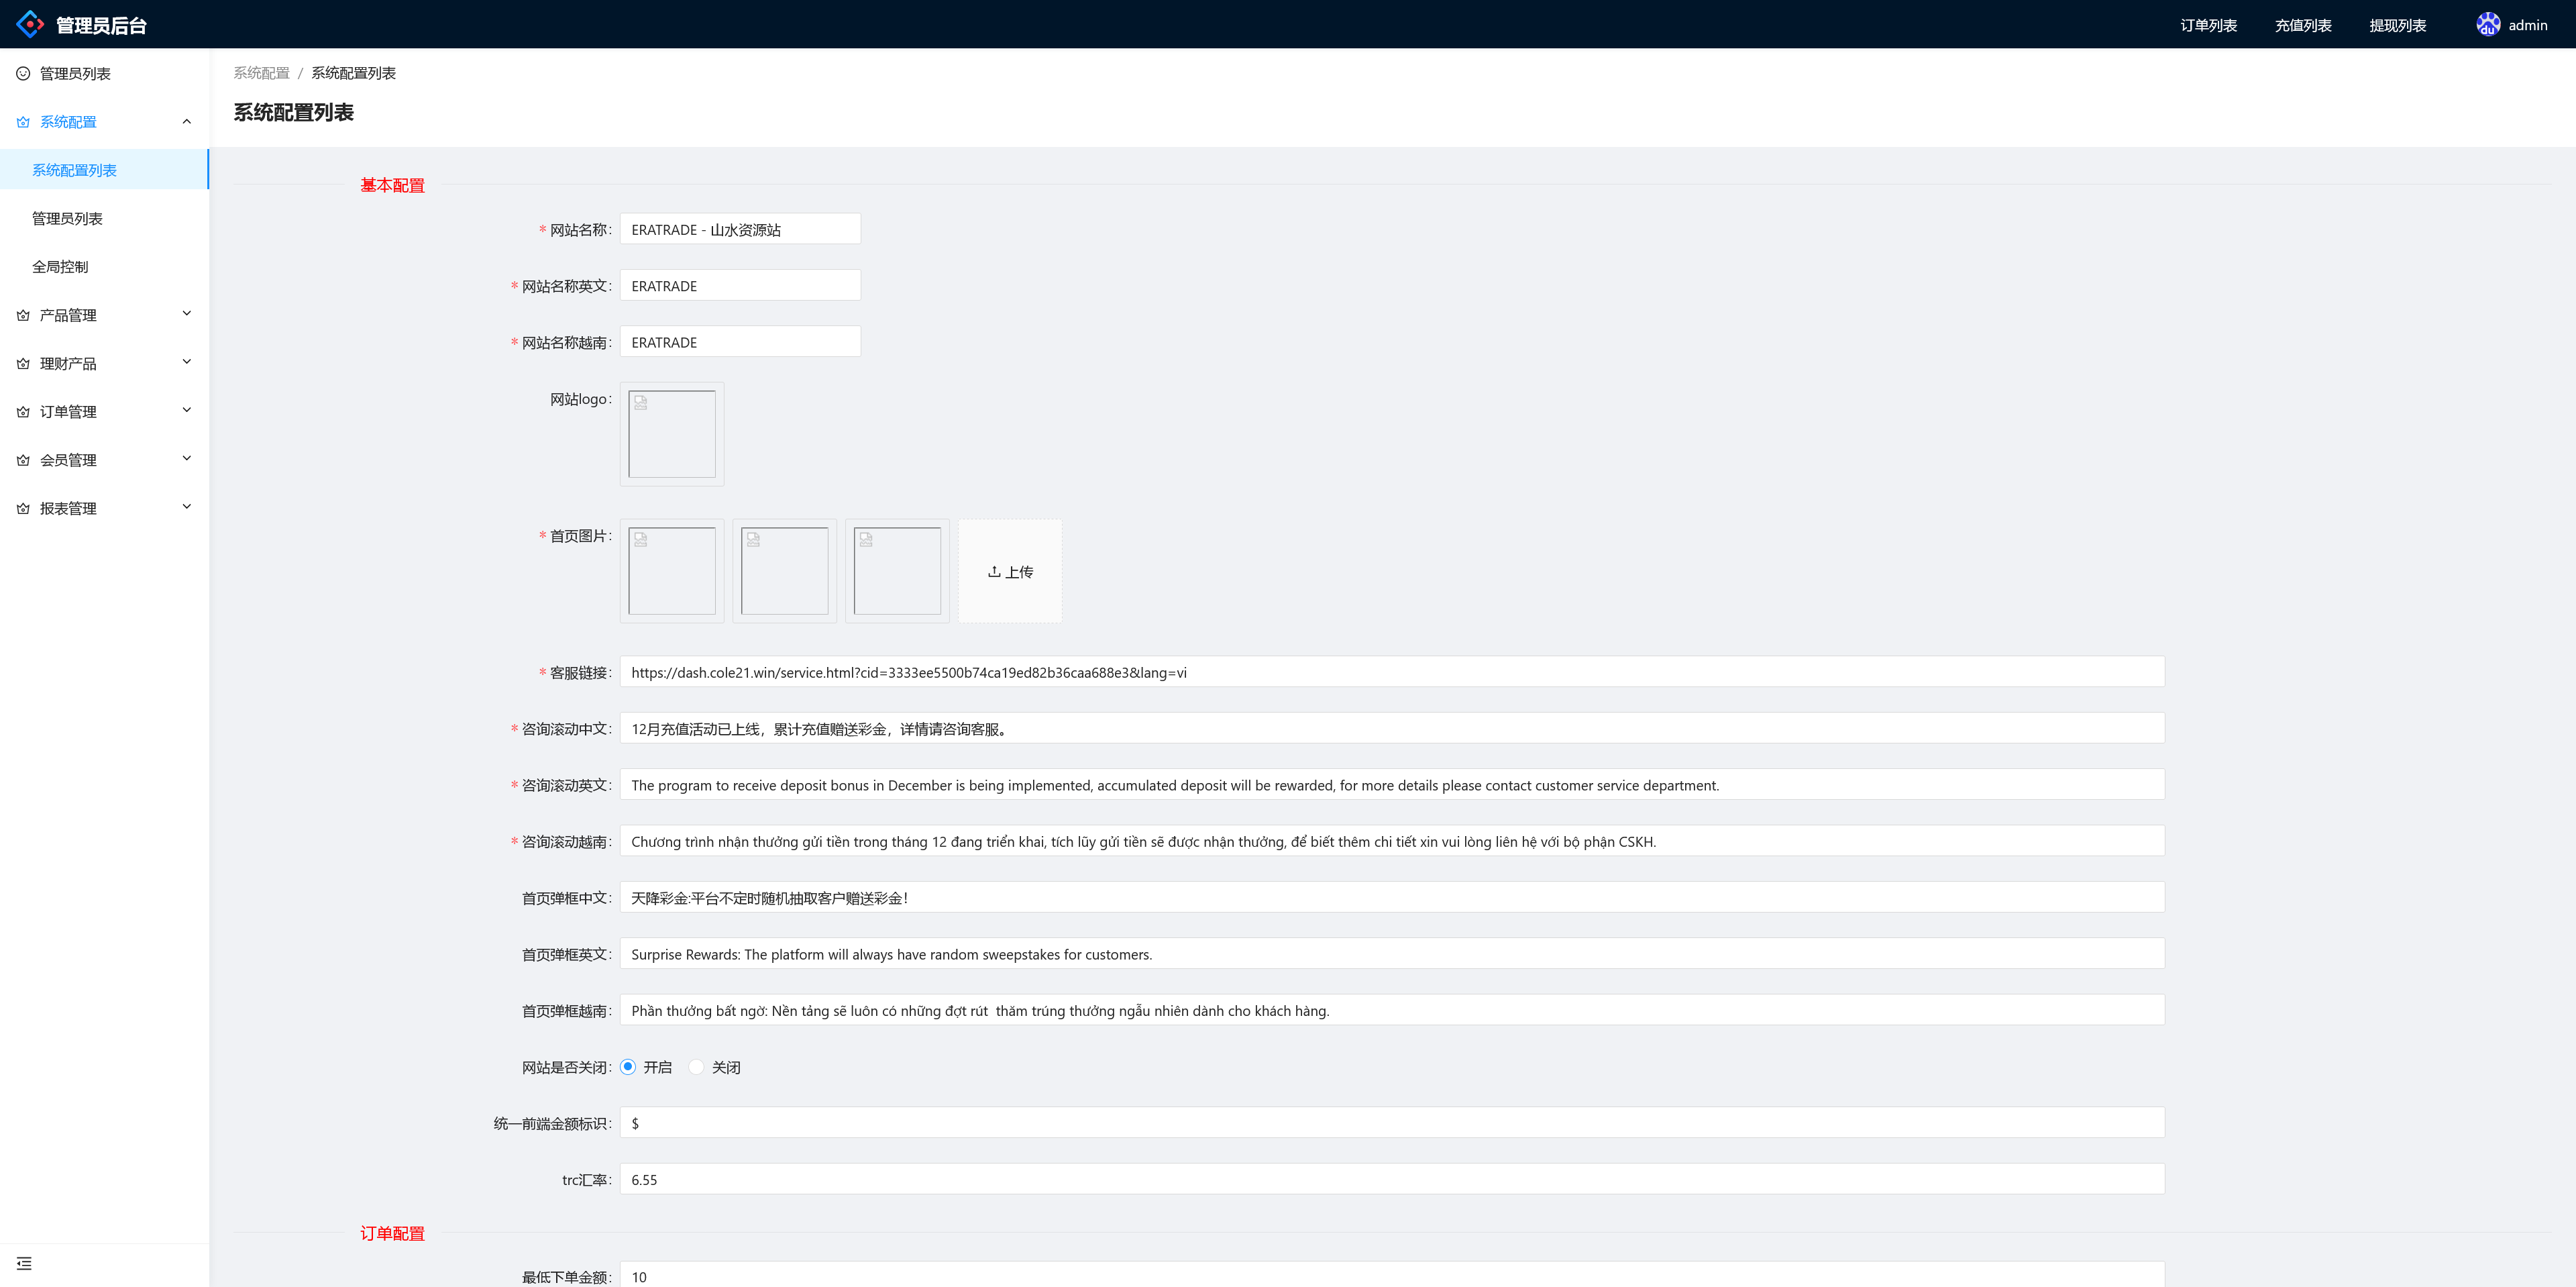Click the admin user avatar icon
The image size is (2576, 1287).
point(2487,24)
